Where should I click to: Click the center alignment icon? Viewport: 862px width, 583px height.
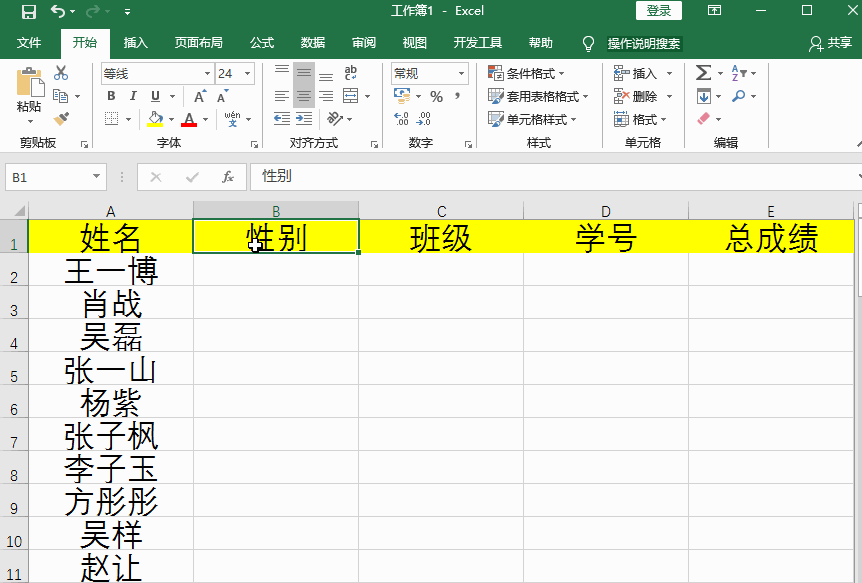pos(303,96)
